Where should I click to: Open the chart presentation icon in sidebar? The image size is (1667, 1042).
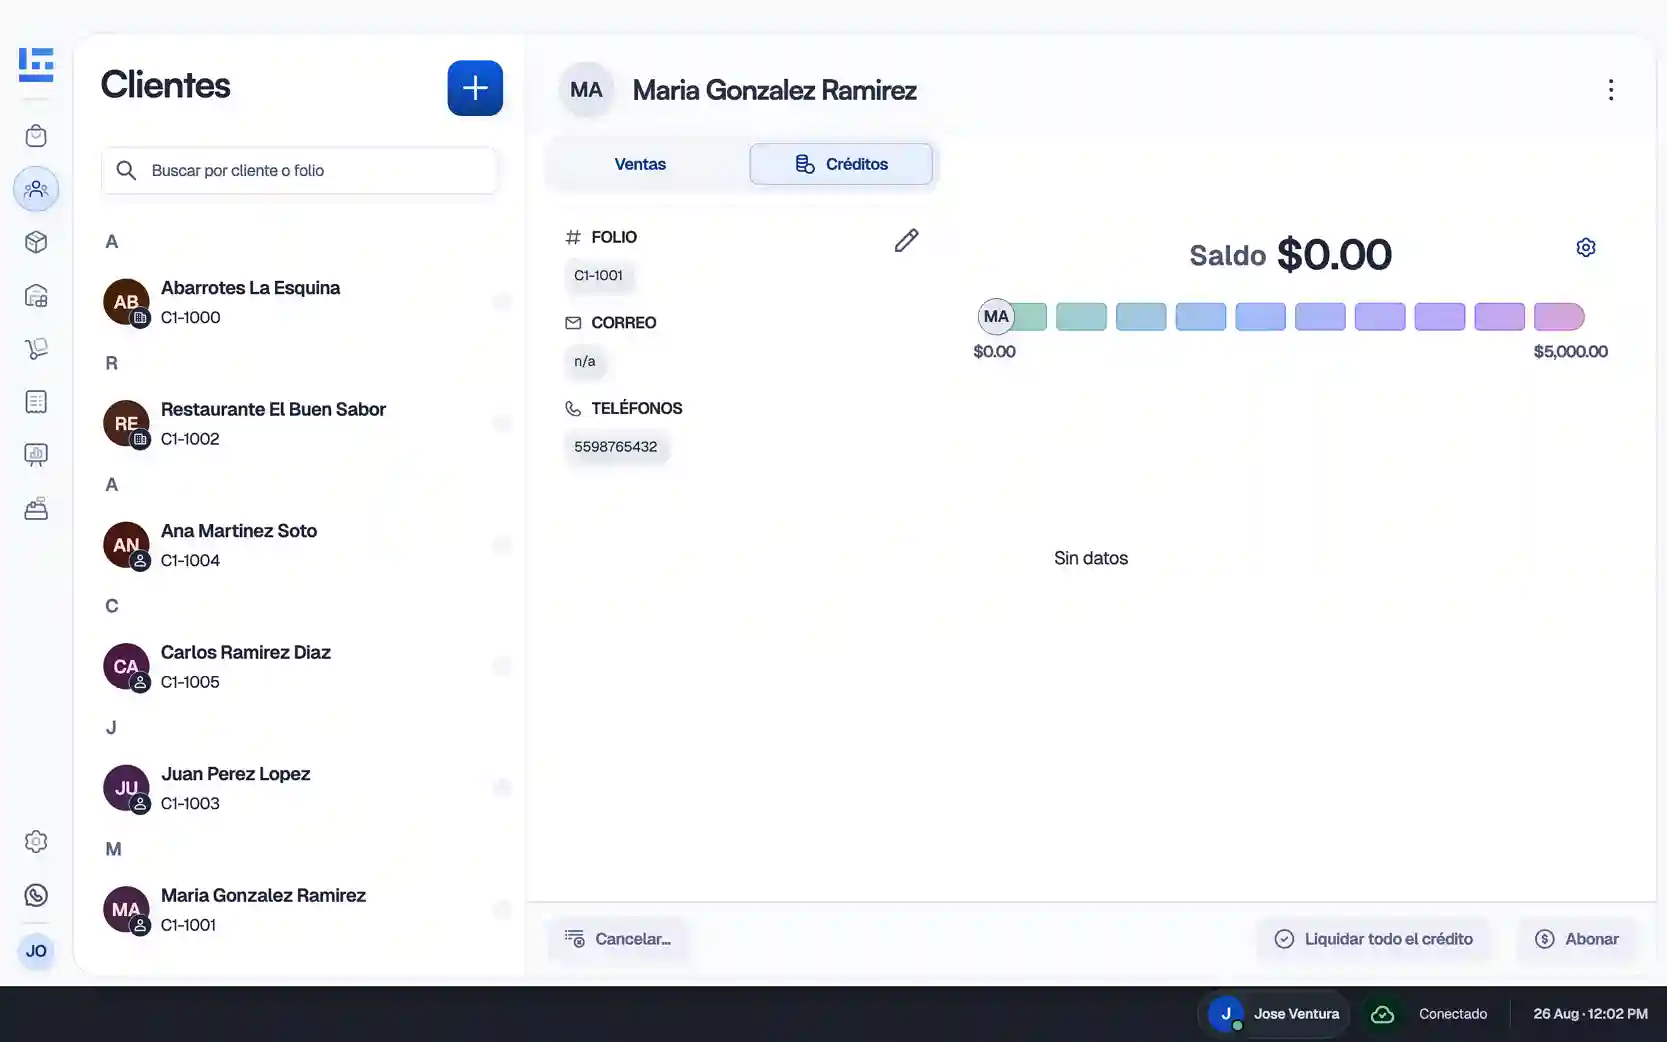pyautogui.click(x=36, y=455)
